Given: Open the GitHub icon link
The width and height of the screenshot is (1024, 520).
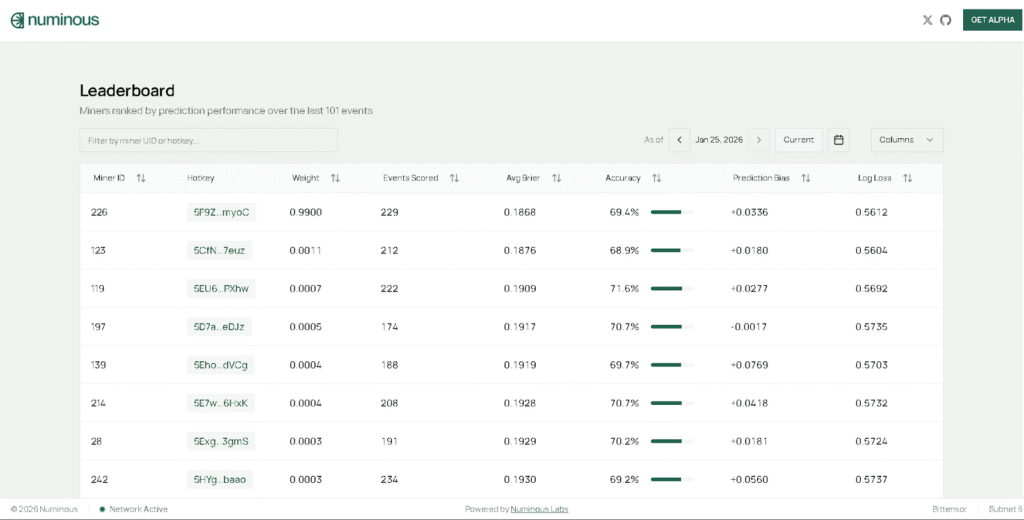Looking at the screenshot, I should coord(945,20).
